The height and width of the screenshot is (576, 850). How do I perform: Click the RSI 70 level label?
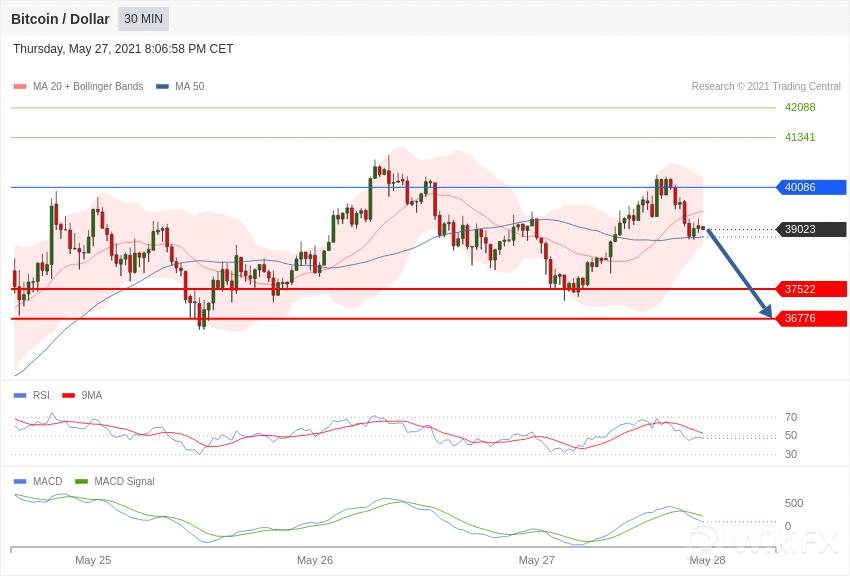(x=791, y=417)
